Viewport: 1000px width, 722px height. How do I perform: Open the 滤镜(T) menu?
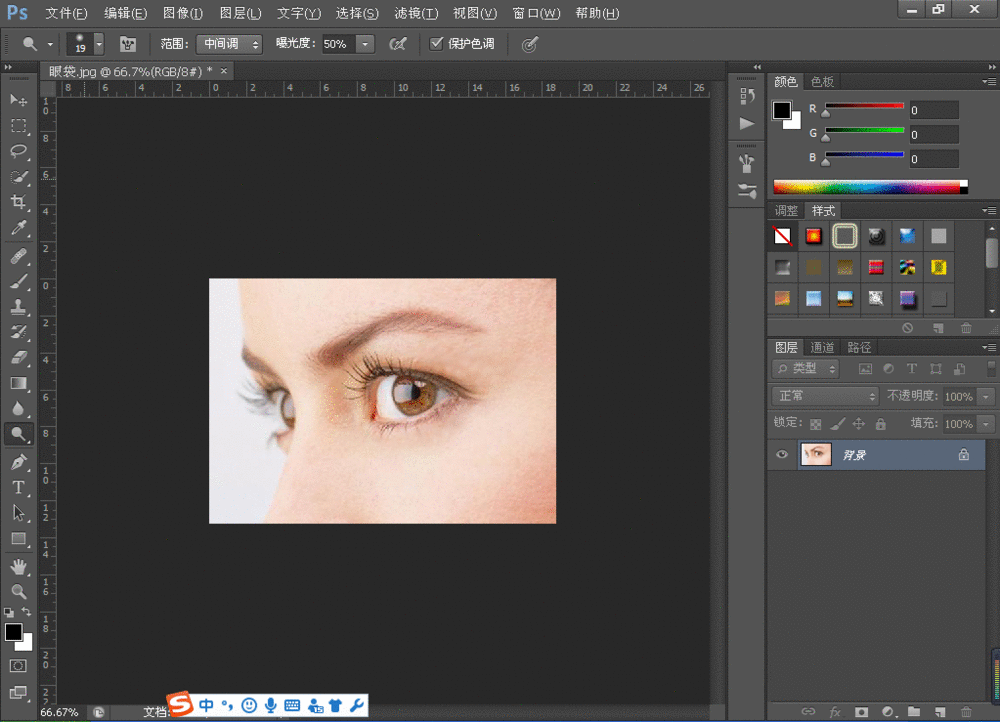point(416,13)
